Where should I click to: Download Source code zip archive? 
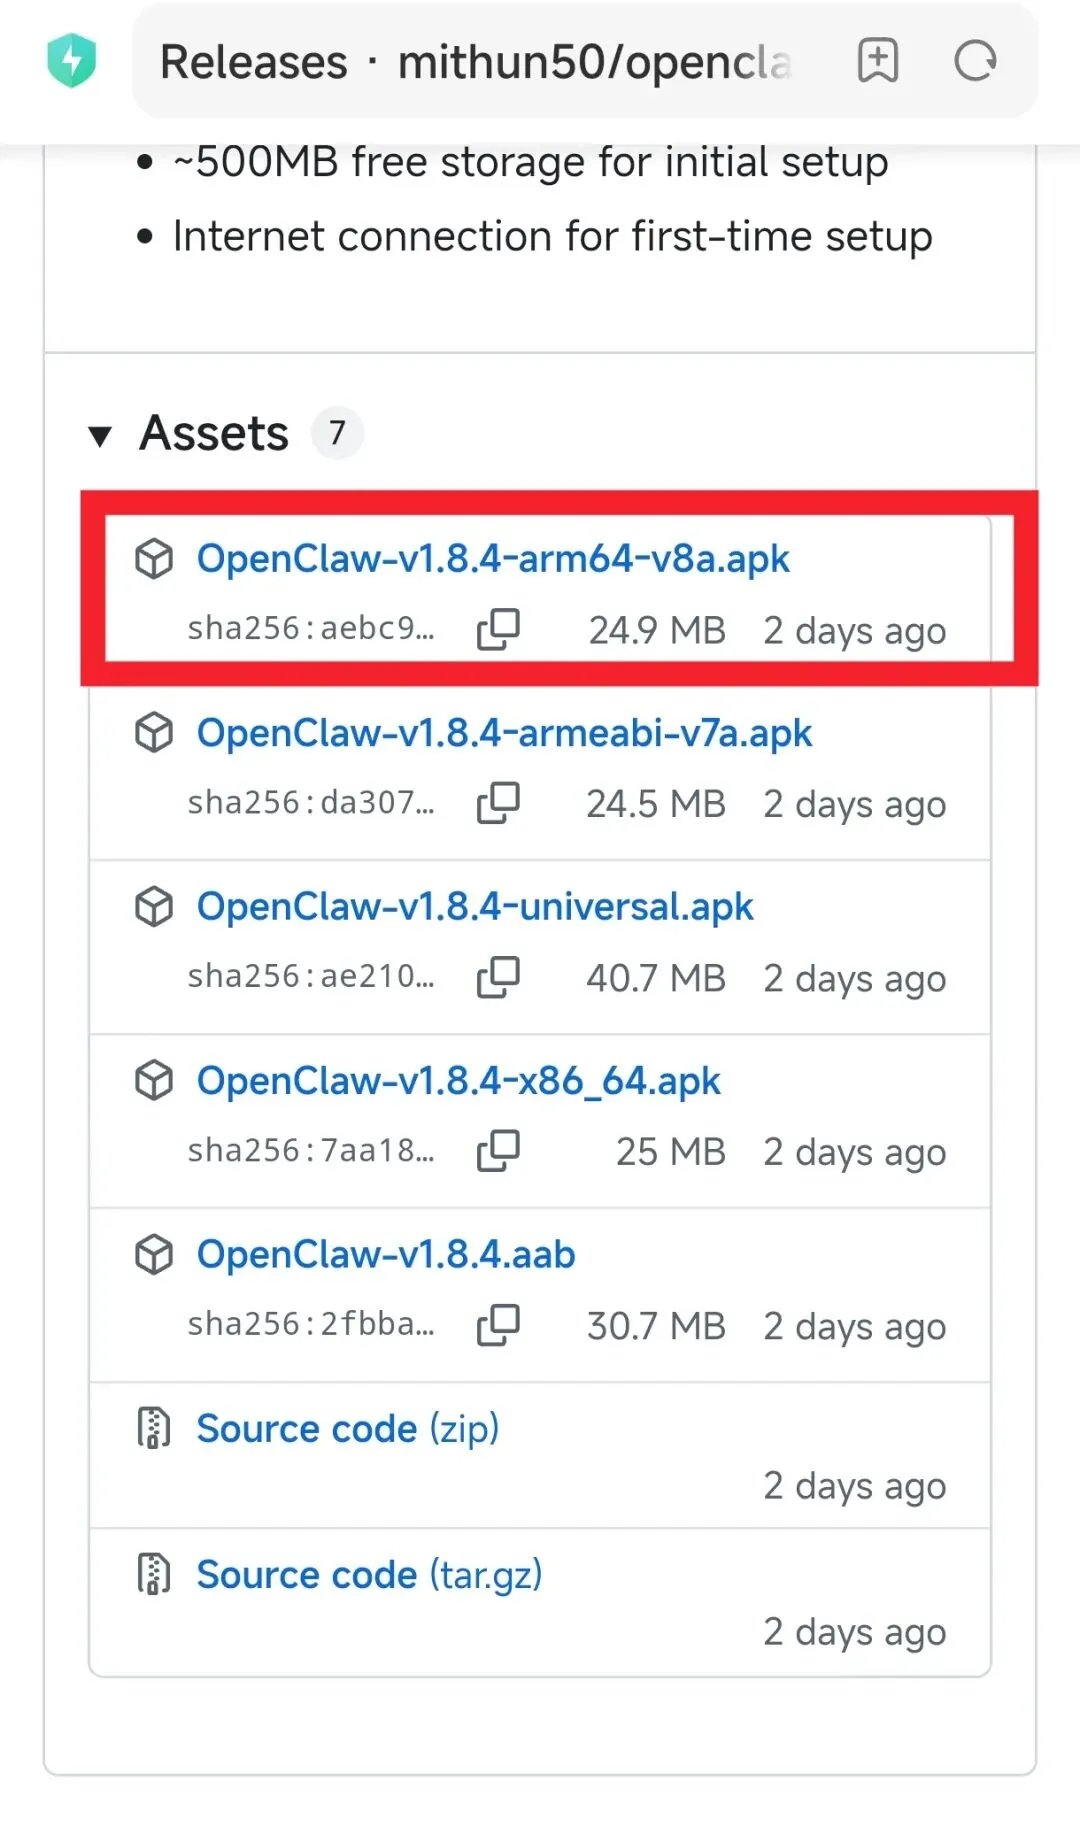tap(347, 1429)
